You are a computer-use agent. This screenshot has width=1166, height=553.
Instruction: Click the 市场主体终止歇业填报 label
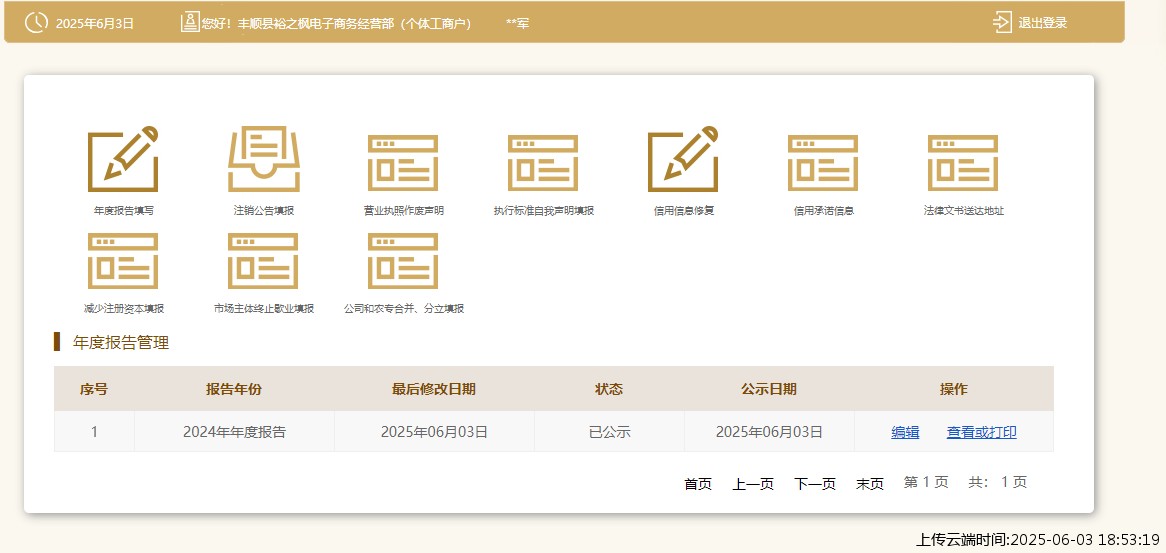(264, 308)
